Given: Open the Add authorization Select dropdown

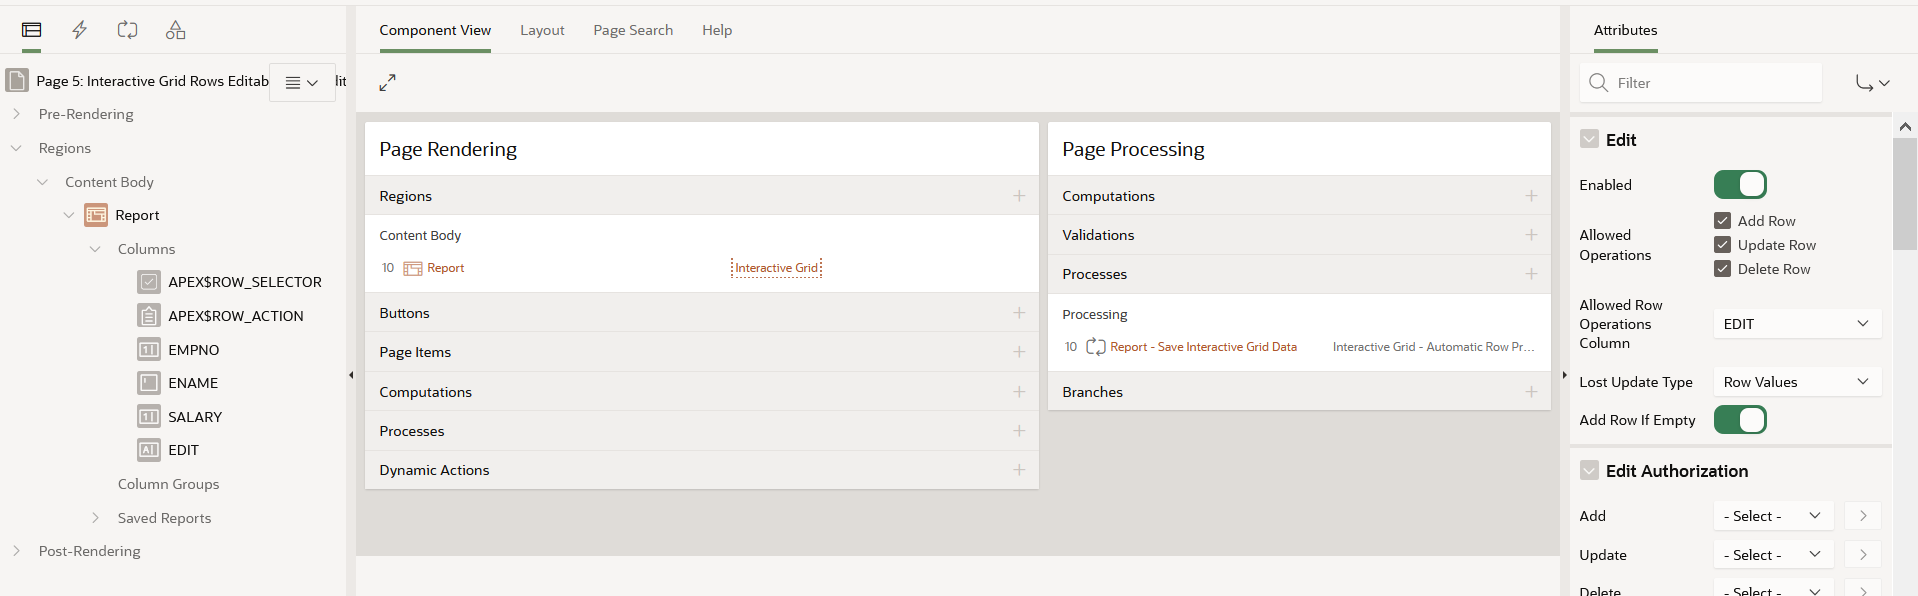Looking at the screenshot, I should coord(1773,516).
